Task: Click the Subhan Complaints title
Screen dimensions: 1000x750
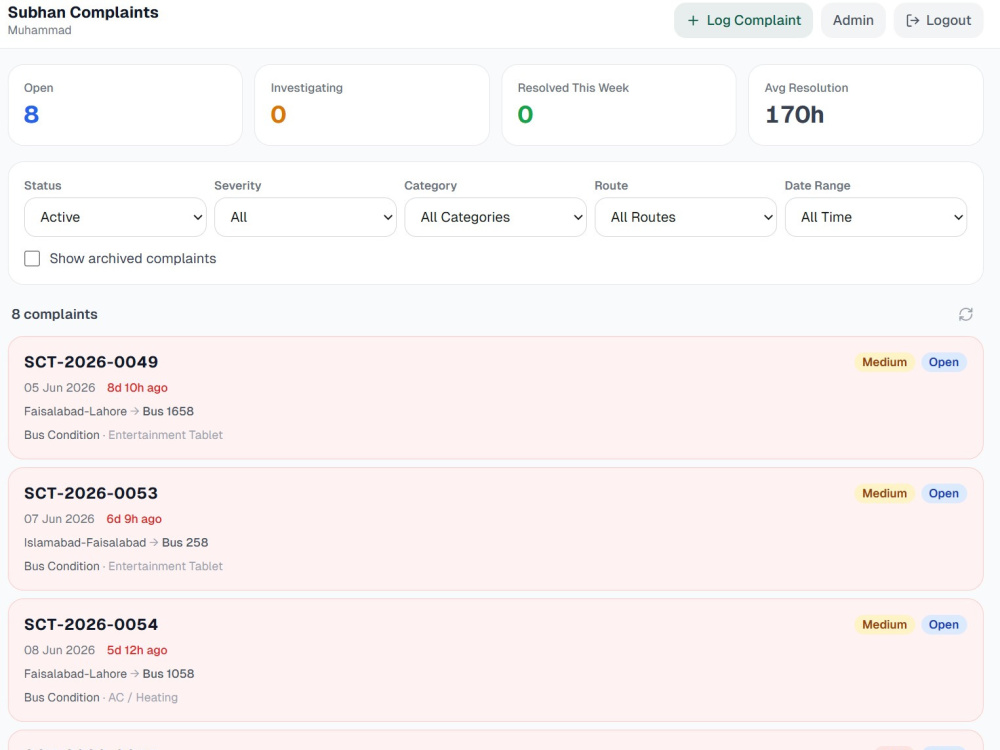Action: point(83,12)
